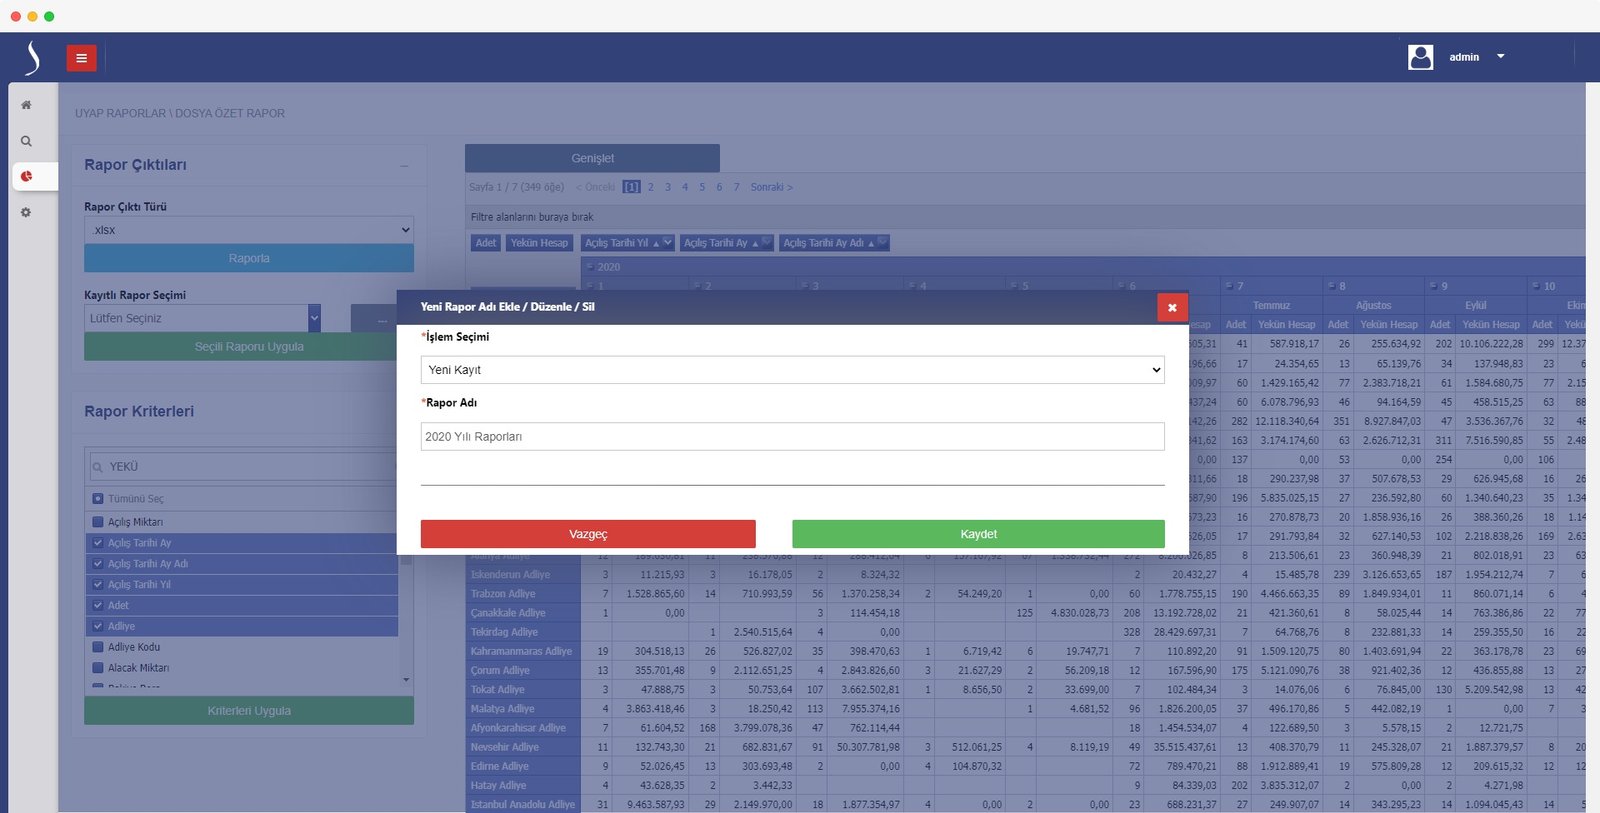1600x813 pixels.
Task: Open the reports pie chart icon
Action: (27, 176)
